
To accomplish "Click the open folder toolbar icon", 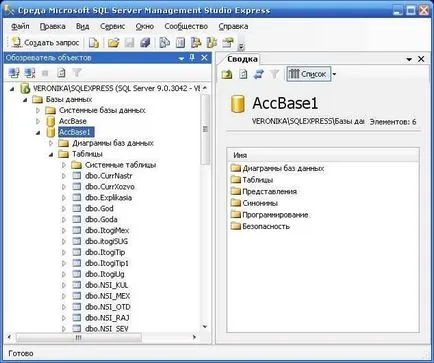I will 113,43.
